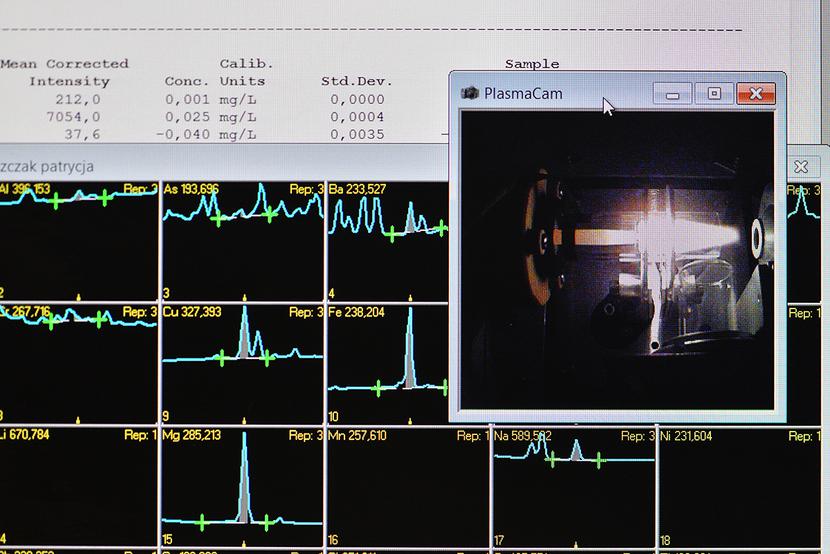Close the spectra window behind PlasmaCam
The height and width of the screenshot is (554, 830).
click(x=800, y=167)
